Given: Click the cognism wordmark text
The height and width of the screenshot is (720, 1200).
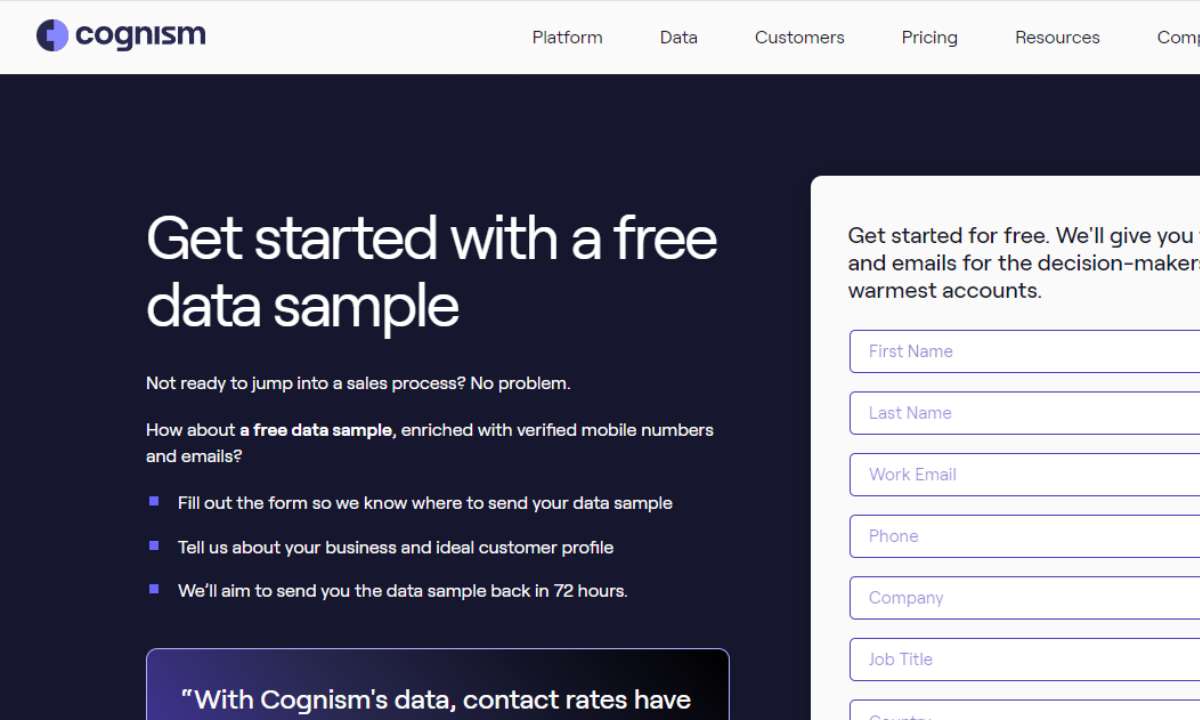Looking at the screenshot, I should point(140,36).
